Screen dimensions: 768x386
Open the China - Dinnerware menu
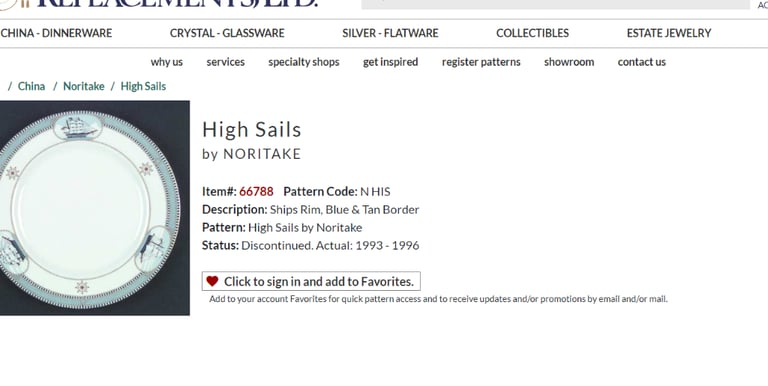[56, 33]
